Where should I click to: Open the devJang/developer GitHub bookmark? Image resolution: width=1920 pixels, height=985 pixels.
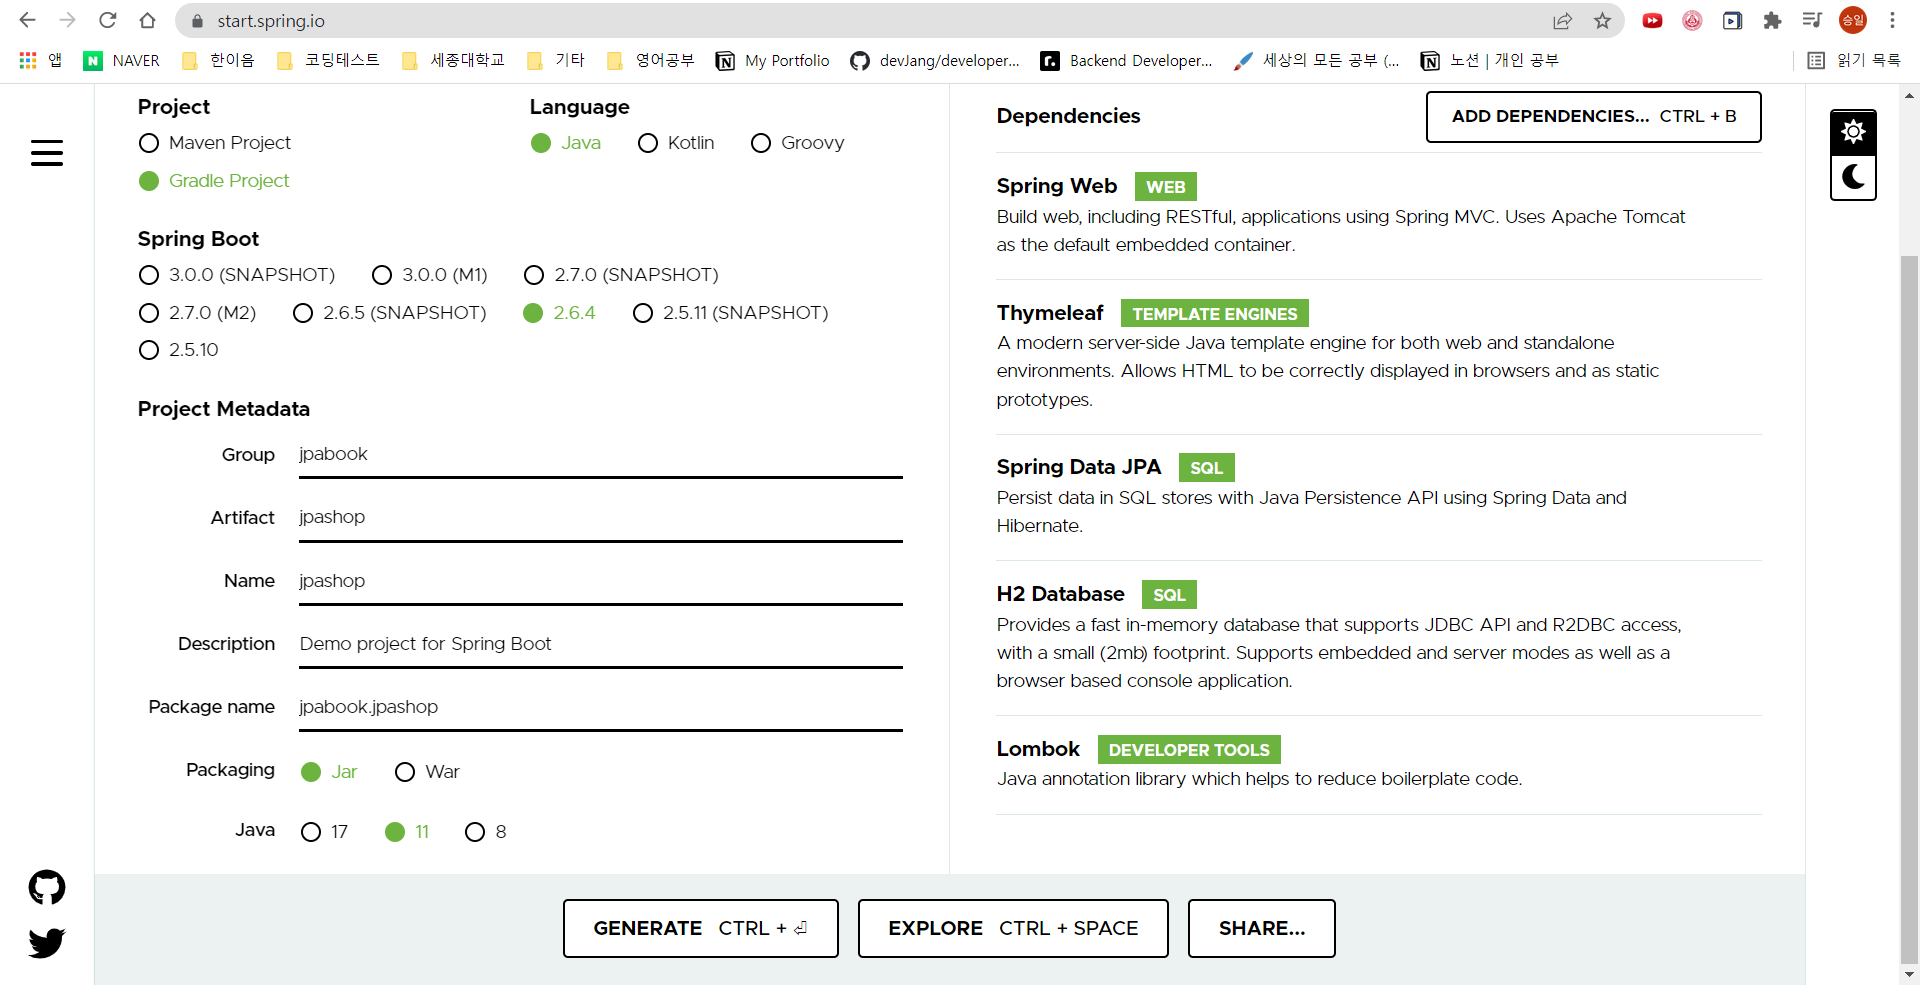point(935,61)
